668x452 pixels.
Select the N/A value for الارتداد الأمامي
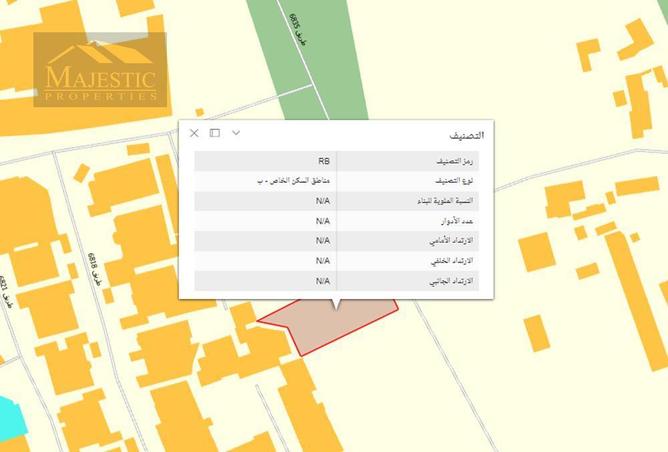(323, 241)
